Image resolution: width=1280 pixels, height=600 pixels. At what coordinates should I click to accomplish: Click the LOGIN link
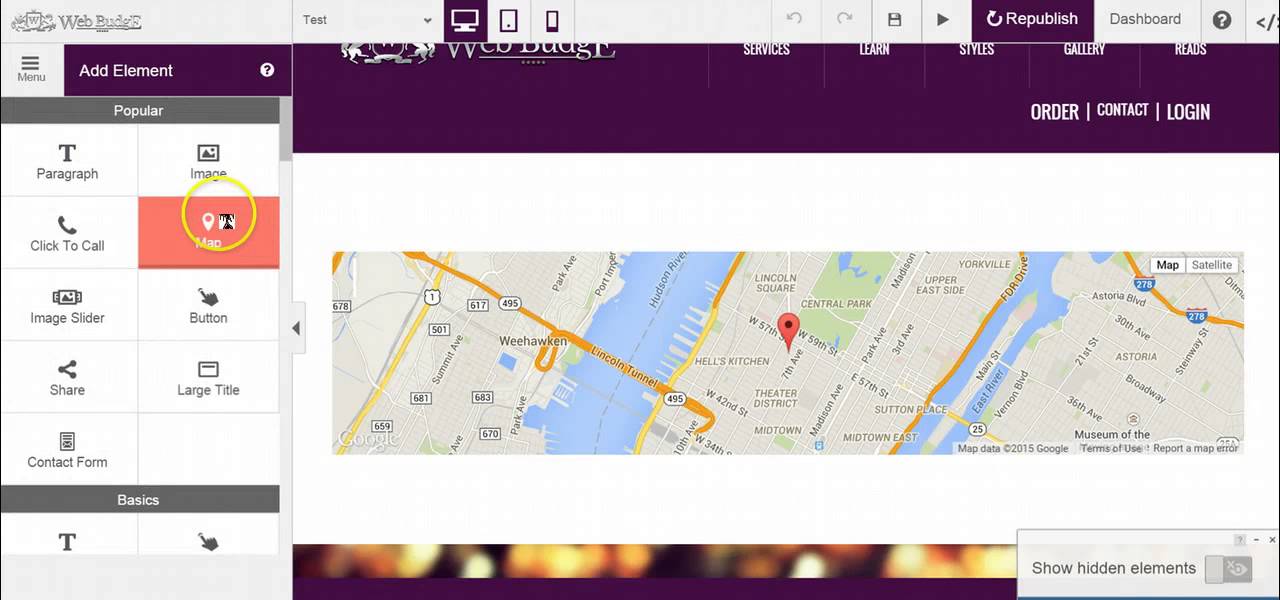[1188, 112]
